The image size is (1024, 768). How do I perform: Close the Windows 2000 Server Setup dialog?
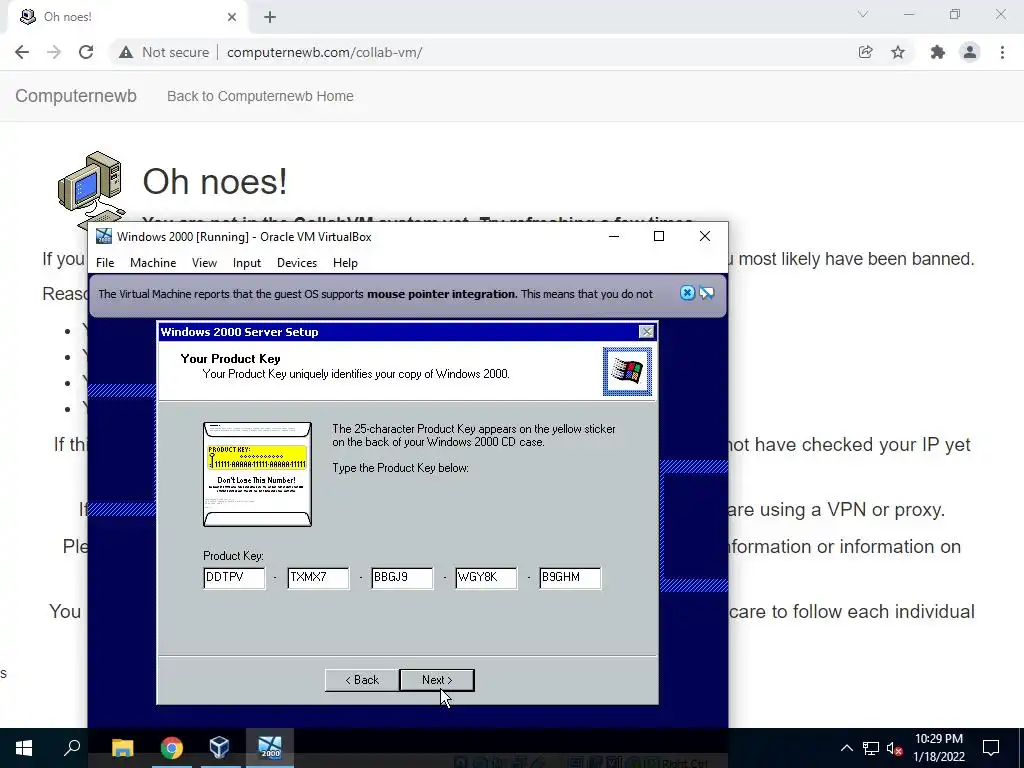pos(646,332)
